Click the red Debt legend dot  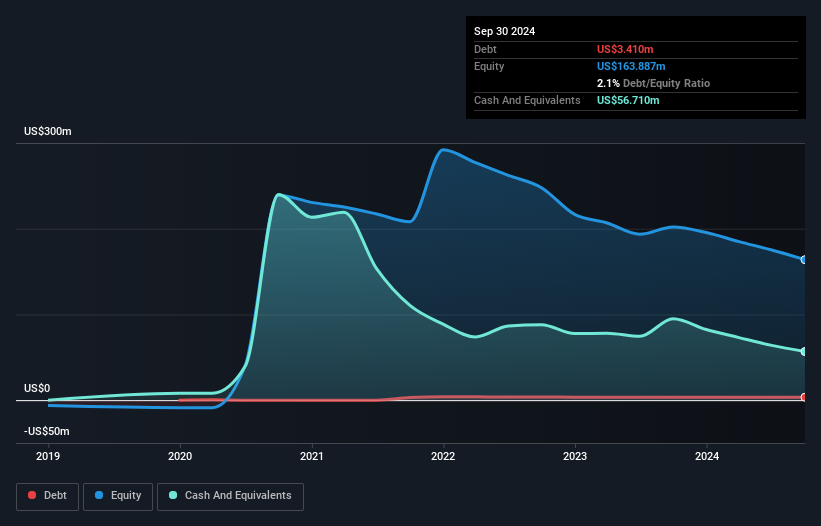click(x=32, y=495)
